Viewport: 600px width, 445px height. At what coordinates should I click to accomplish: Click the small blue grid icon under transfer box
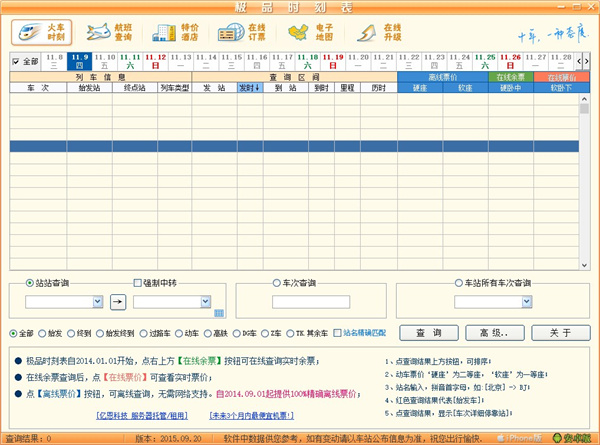click(x=219, y=313)
